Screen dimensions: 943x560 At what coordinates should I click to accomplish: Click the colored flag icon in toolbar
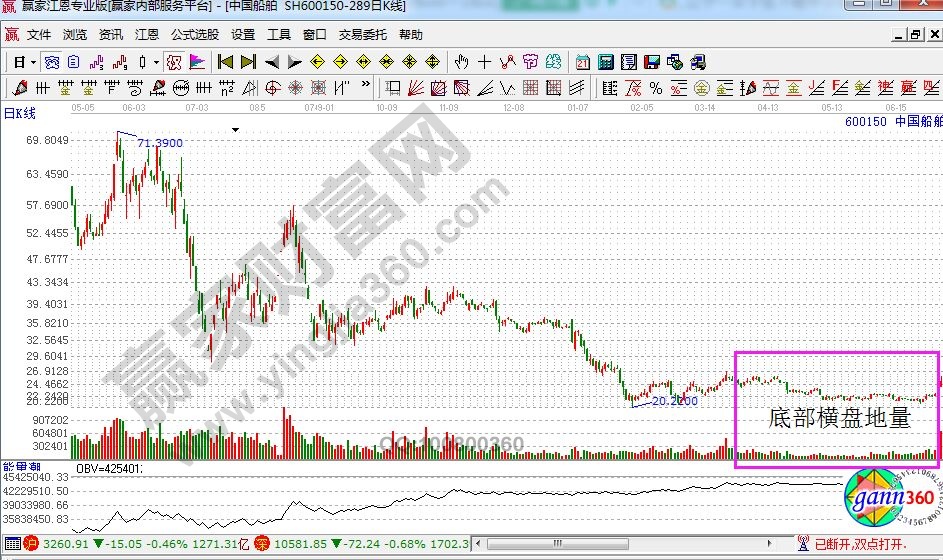coord(197,62)
